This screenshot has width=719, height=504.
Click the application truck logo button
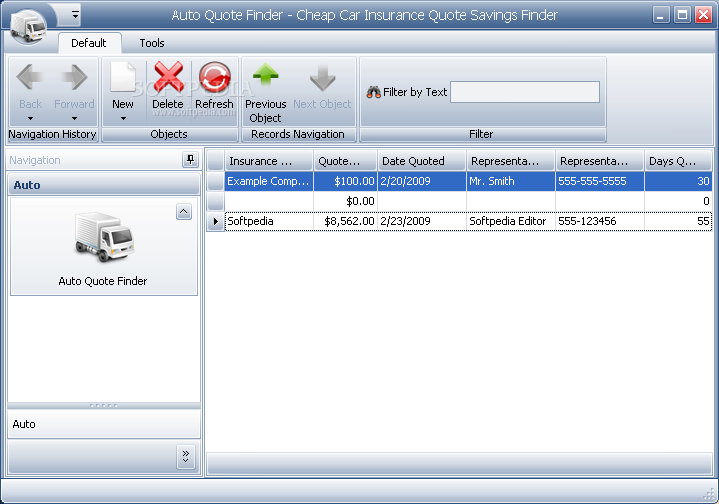point(30,23)
